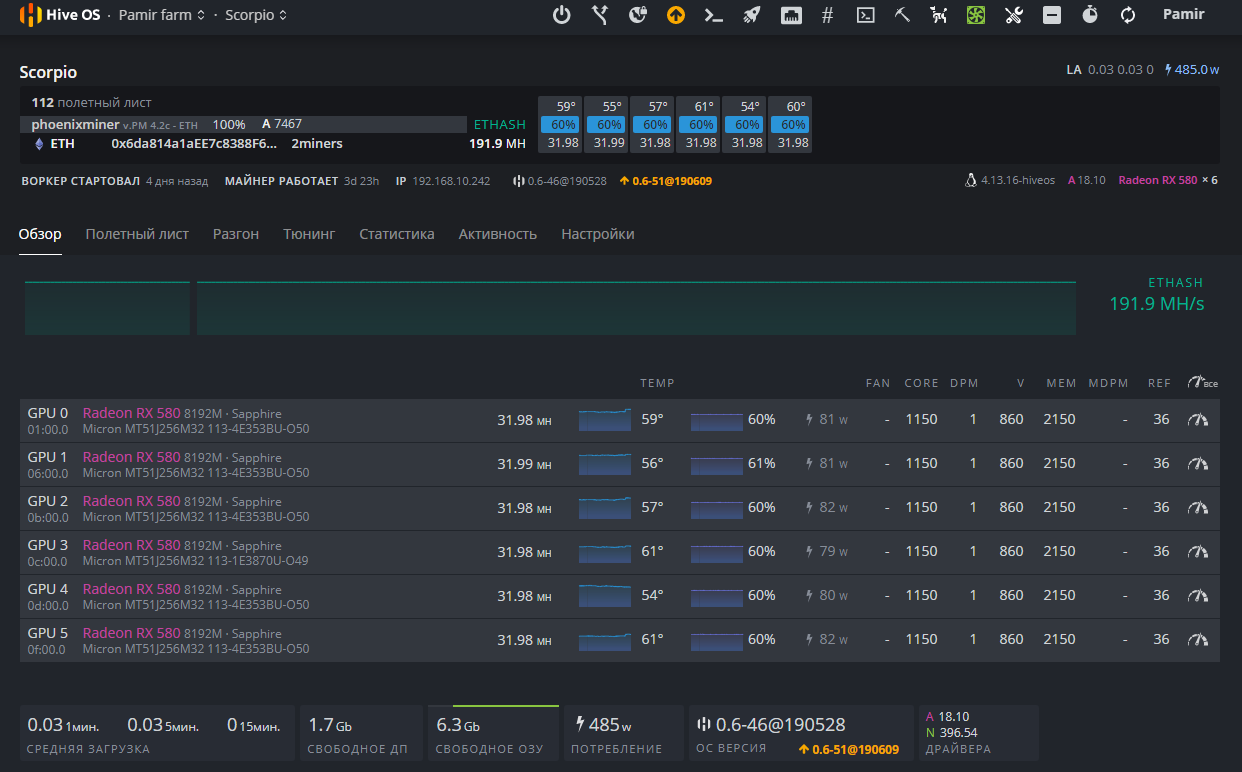The height and width of the screenshot is (772, 1242).
Task: Open the GPU 0 overclock tuning gauge
Action: pyautogui.click(x=1197, y=420)
